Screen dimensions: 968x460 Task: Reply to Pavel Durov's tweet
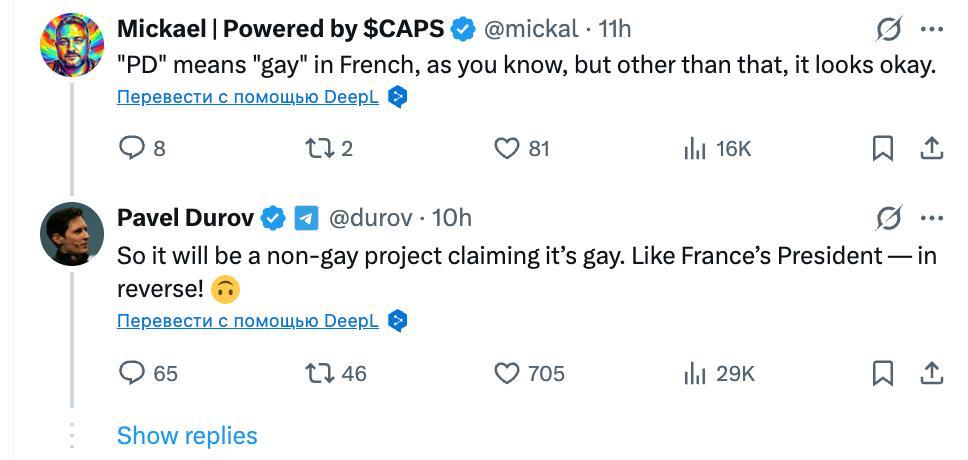click(133, 373)
